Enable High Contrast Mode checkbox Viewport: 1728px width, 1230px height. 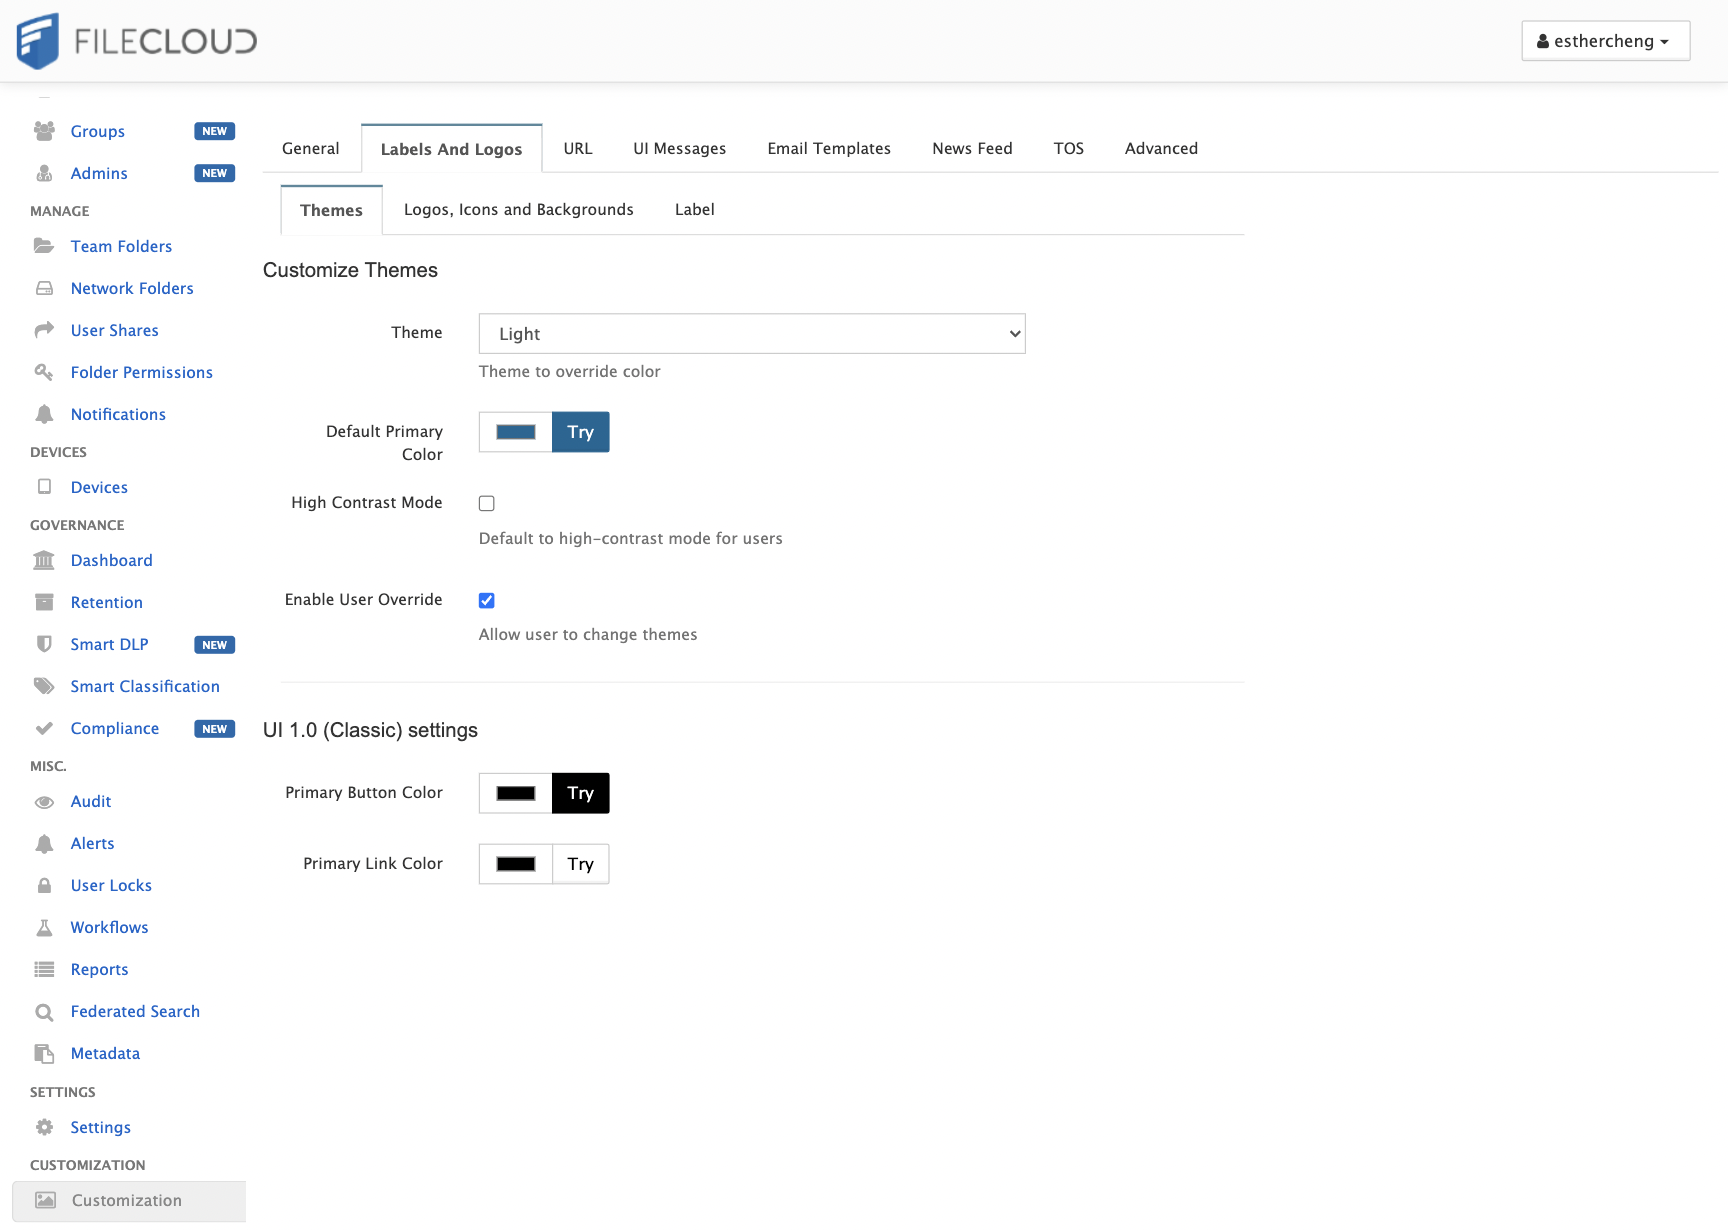point(487,503)
